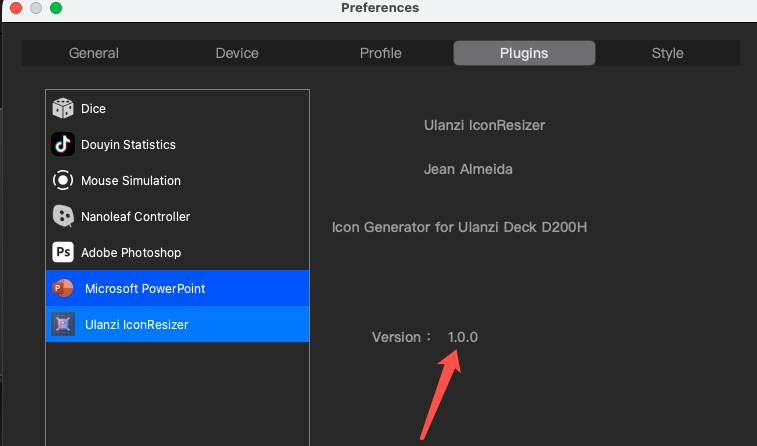Open the Device tab
The height and width of the screenshot is (446, 757).
pos(237,53)
